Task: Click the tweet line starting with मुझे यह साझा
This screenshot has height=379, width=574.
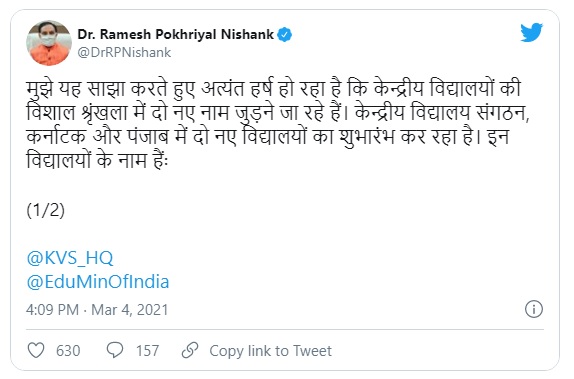Action: pos(273,90)
